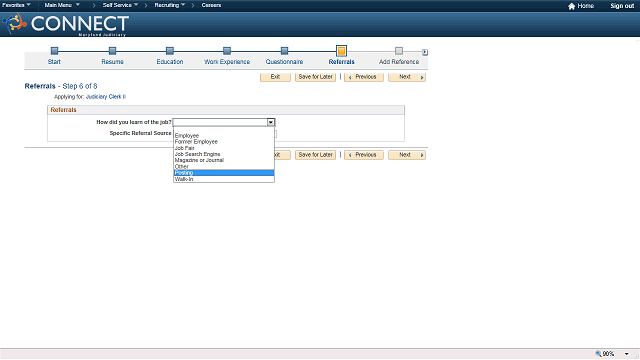The image size is (640, 360).
Task: Open the Main Menu dropdown
Action: pyautogui.click(x=62, y=5)
